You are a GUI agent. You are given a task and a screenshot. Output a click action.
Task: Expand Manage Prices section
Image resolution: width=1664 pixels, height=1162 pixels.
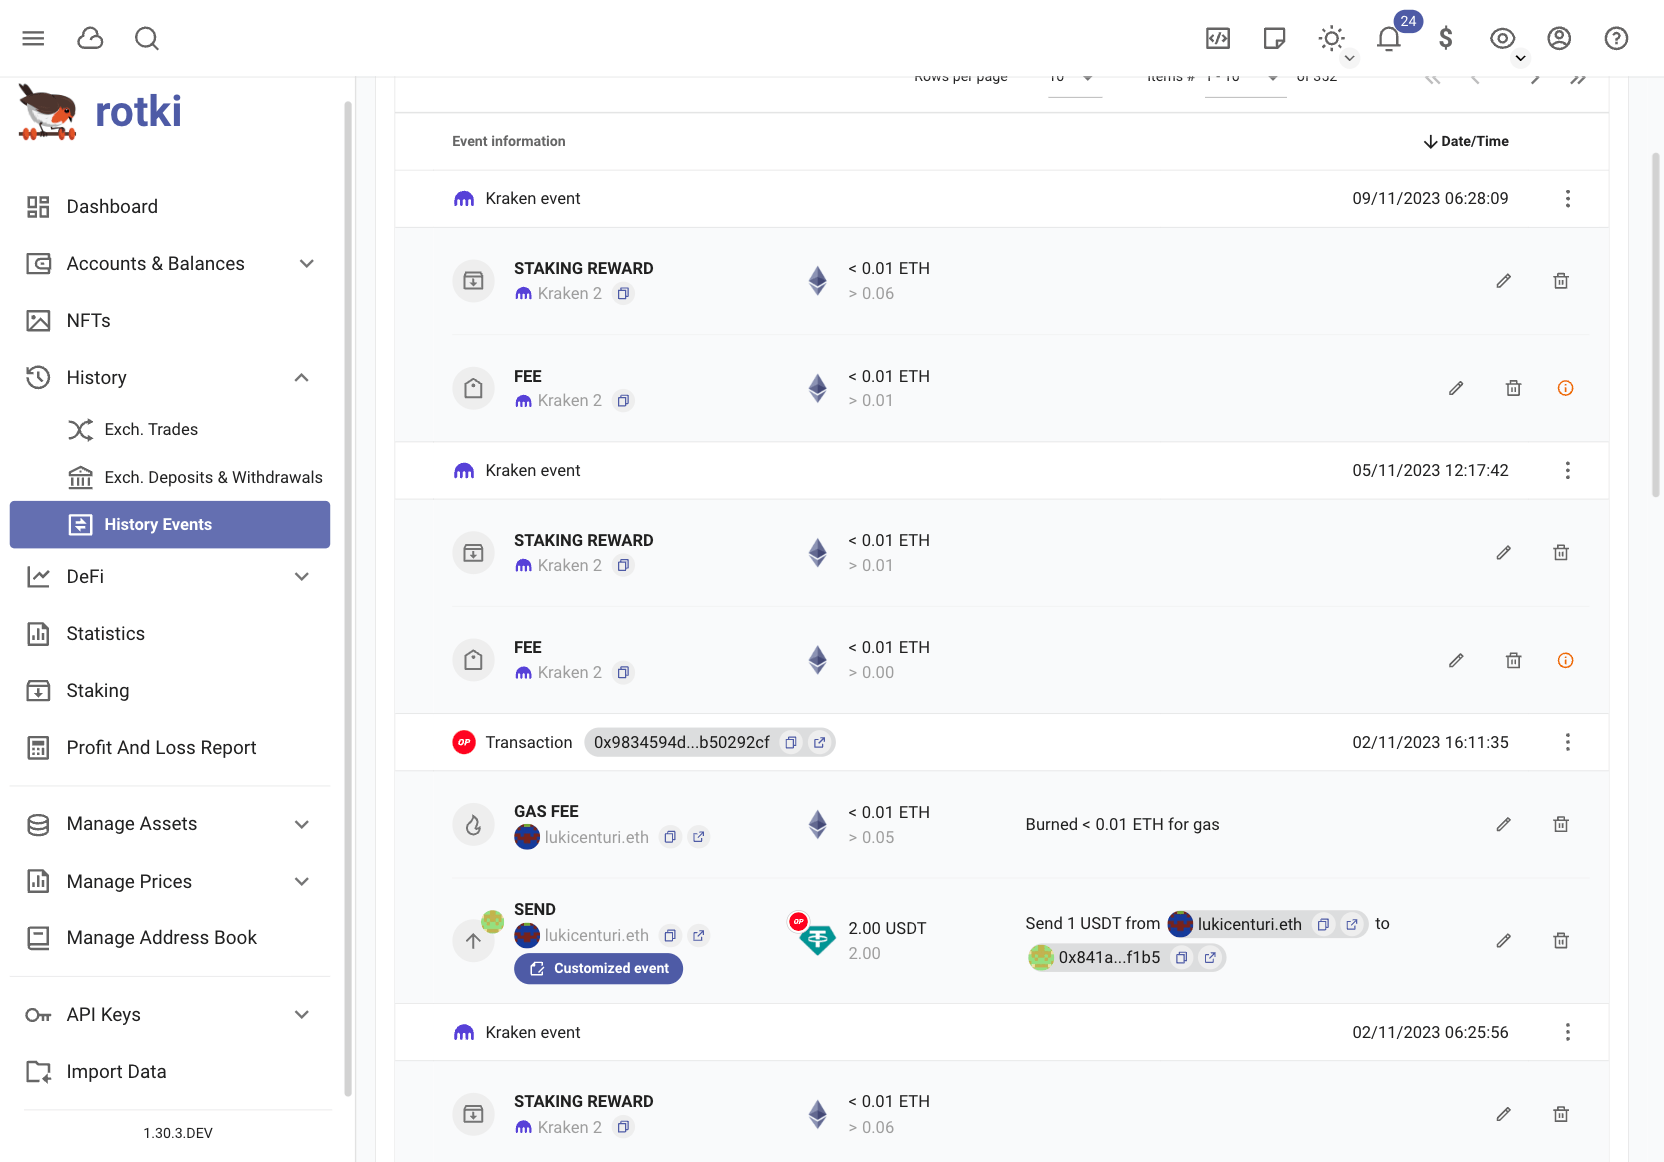tap(170, 882)
